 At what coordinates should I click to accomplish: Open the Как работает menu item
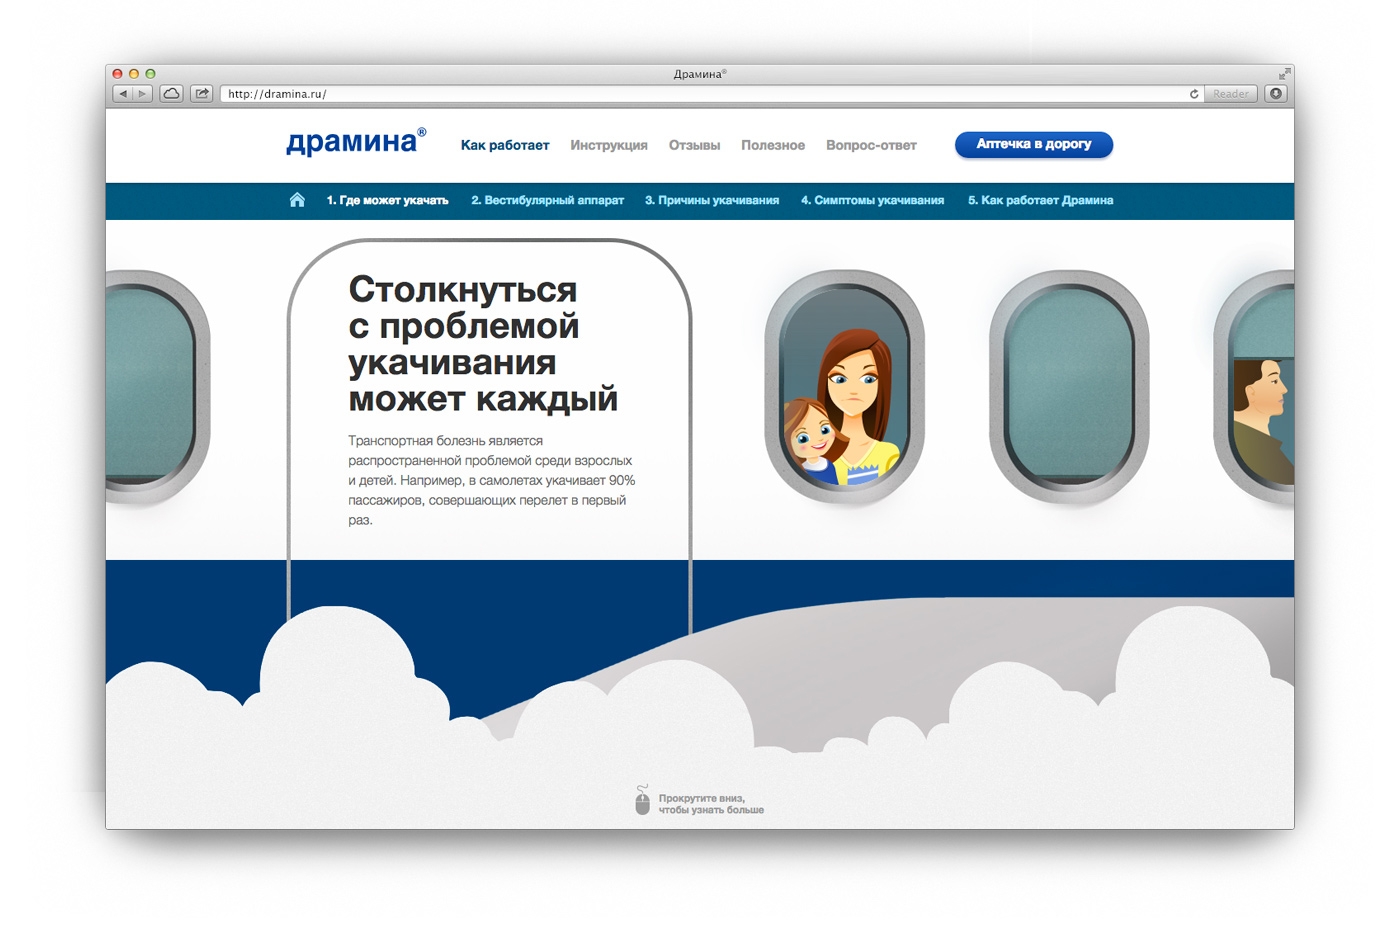(x=505, y=145)
